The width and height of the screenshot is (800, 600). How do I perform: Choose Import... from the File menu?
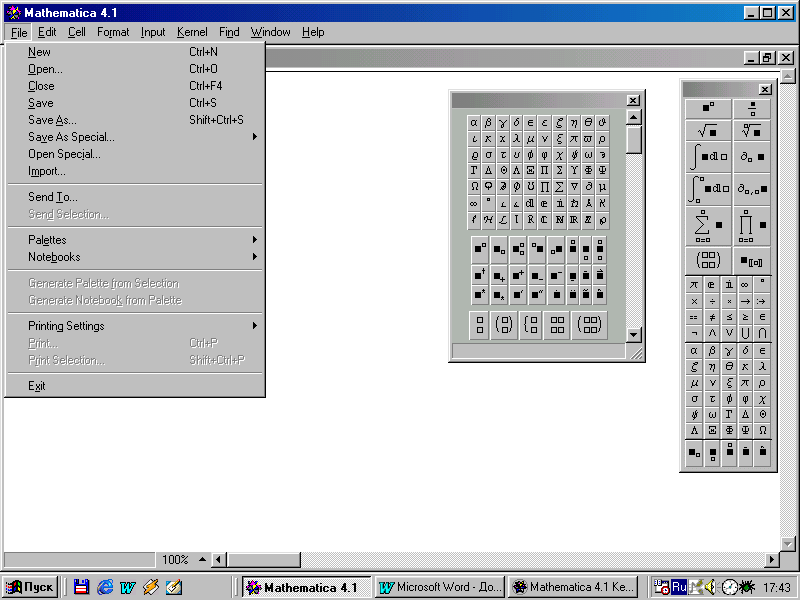coord(135,171)
